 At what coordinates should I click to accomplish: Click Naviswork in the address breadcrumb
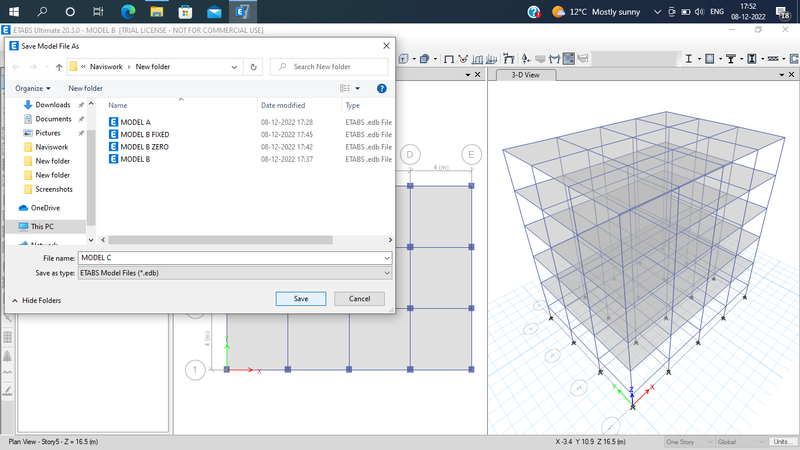pyautogui.click(x=106, y=67)
